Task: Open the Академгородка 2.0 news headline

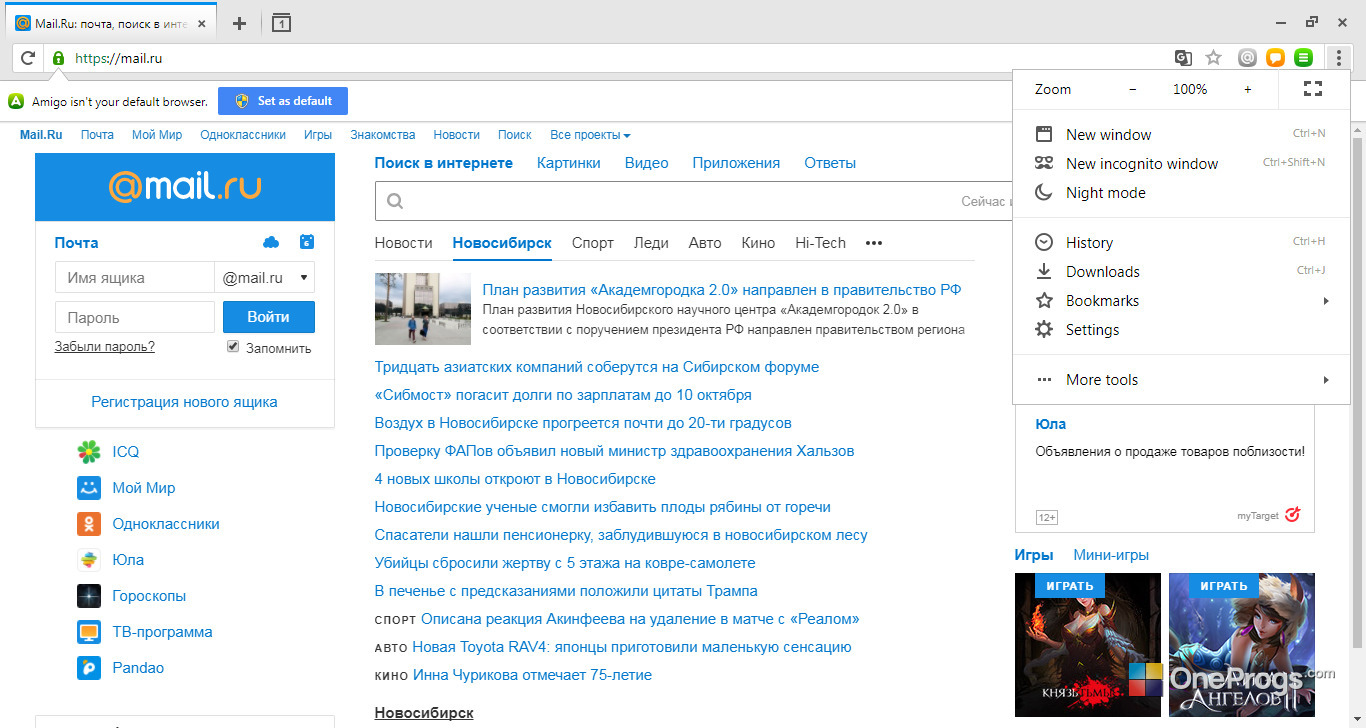Action: (722, 290)
